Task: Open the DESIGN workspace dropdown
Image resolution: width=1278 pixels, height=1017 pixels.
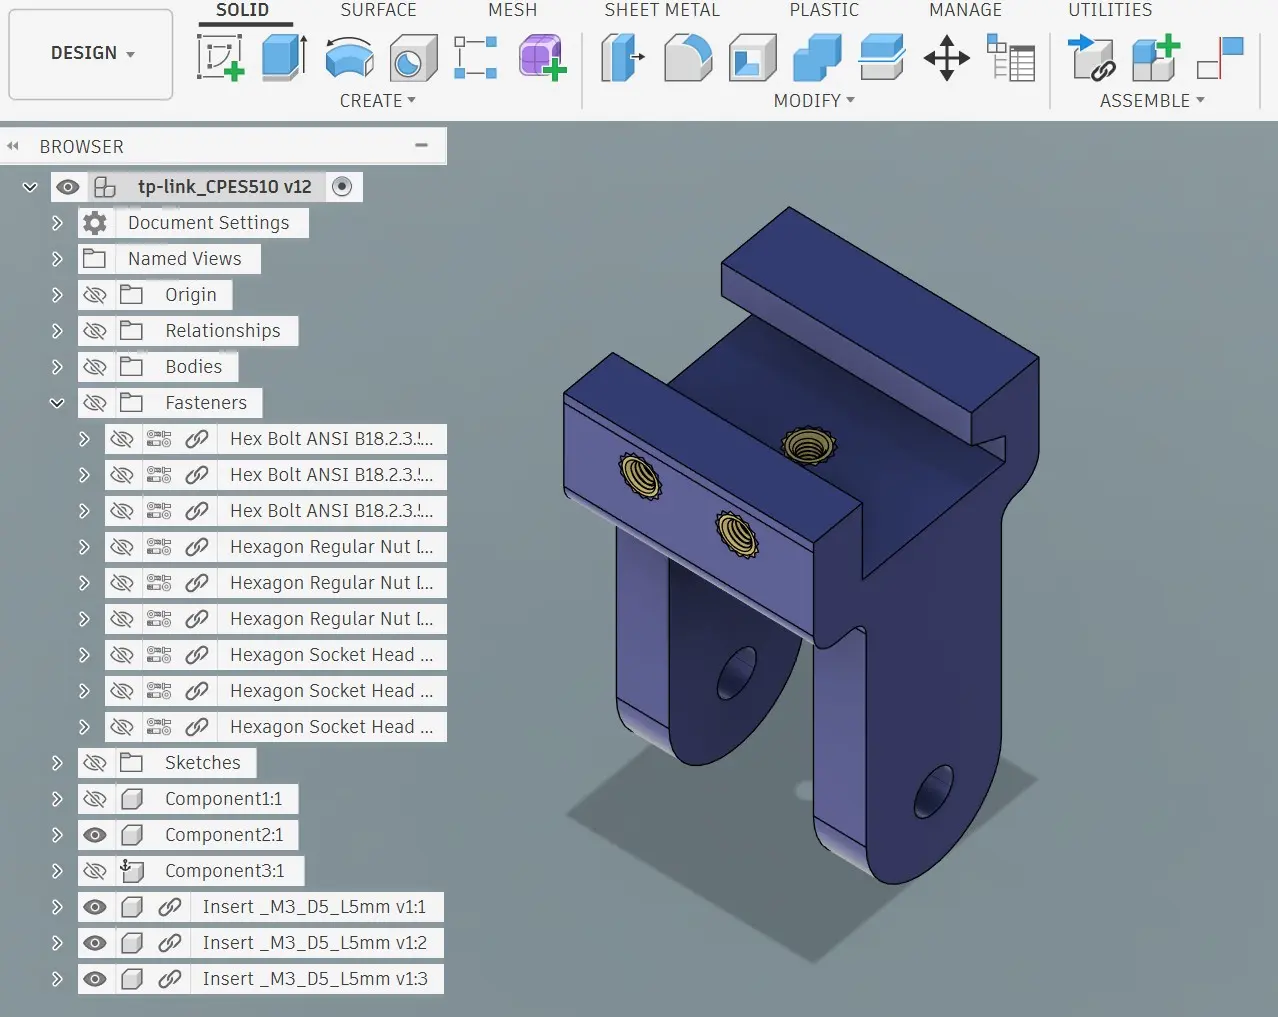Action: pyautogui.click(x=91, y=53)
